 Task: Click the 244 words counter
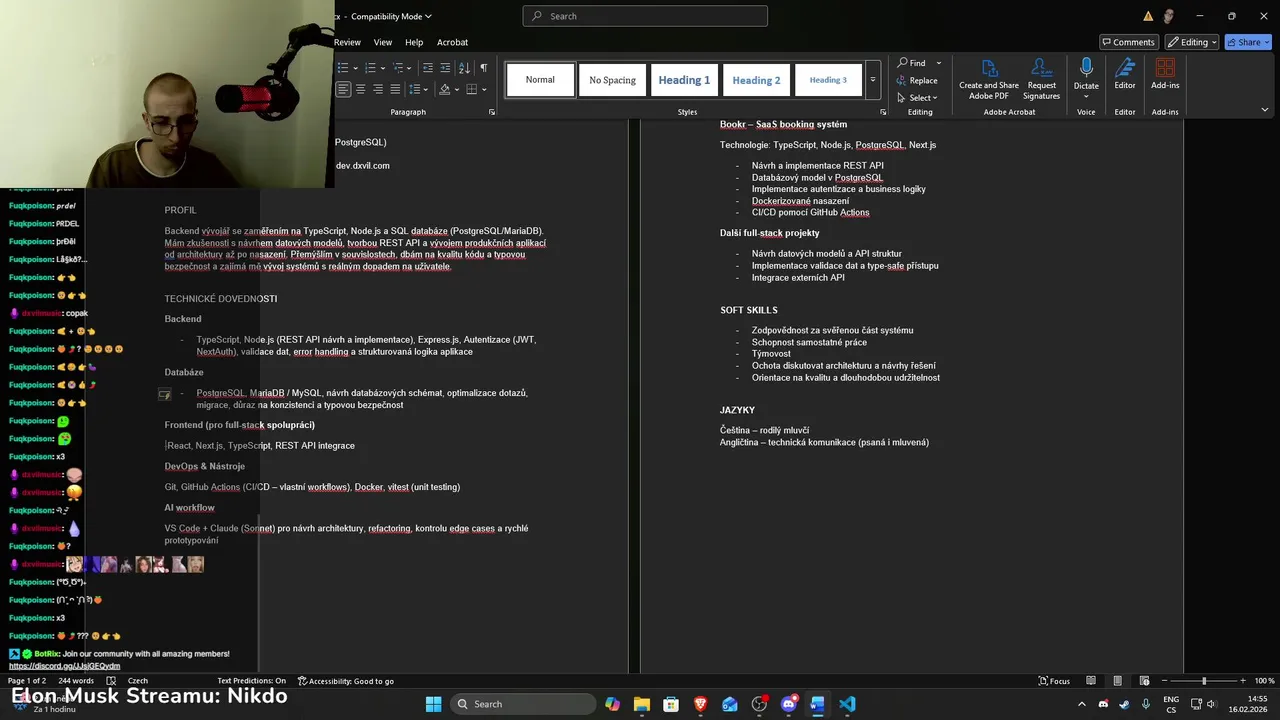point(76,681)
